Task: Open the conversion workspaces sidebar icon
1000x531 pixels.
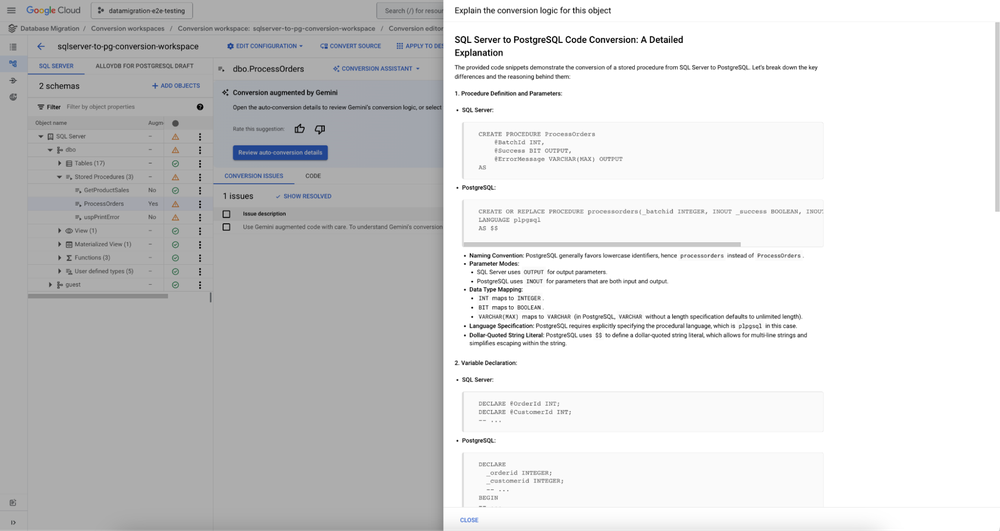Action: point(13,64)
